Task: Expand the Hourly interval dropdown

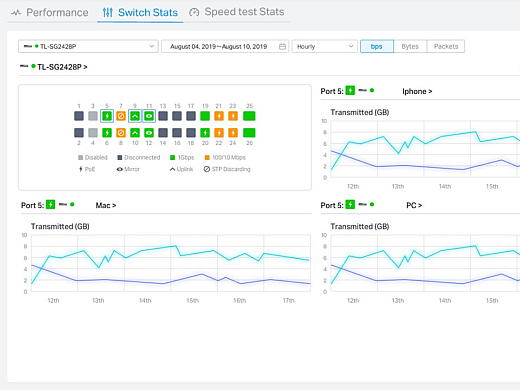Action: click(x=325, y=46)
